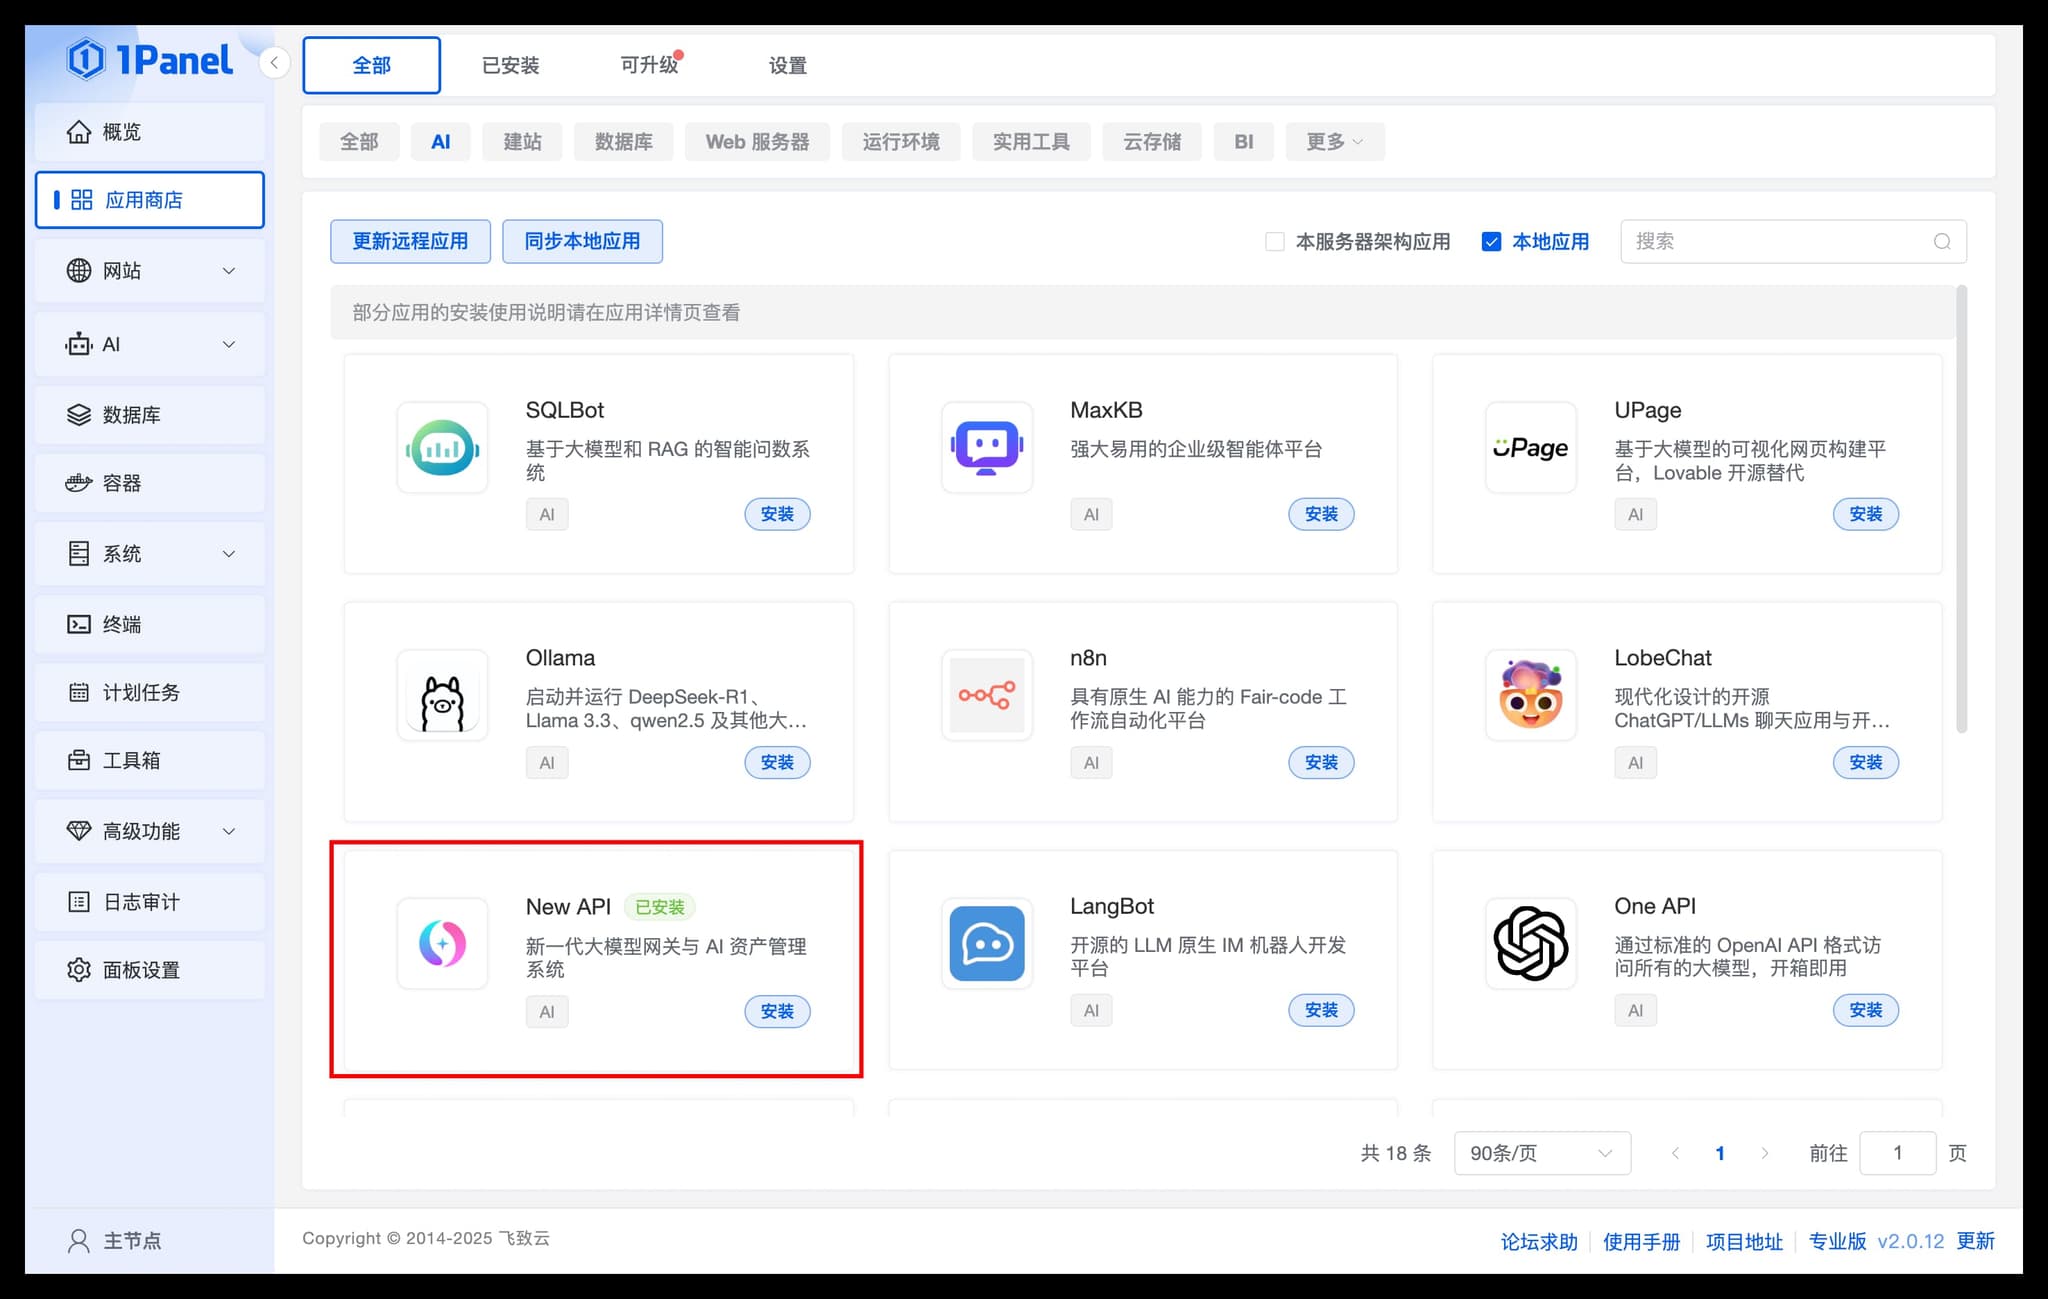The image size is (2048, 1299).
Task: Enable the 本服务器架构应用 checkbox
Action: pyautogui.click(x=1275, y=241)
